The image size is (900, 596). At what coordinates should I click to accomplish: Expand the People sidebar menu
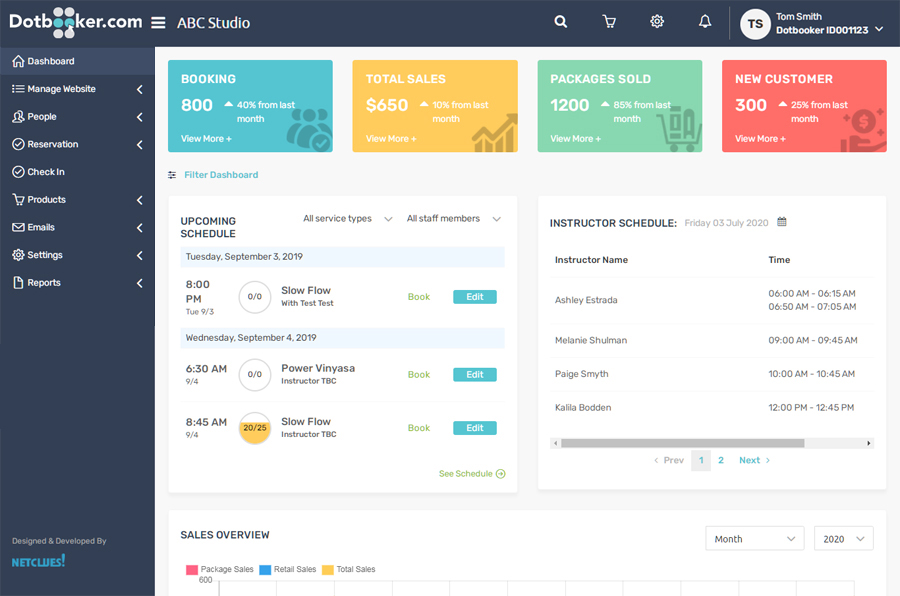click(x=139, y=115)
